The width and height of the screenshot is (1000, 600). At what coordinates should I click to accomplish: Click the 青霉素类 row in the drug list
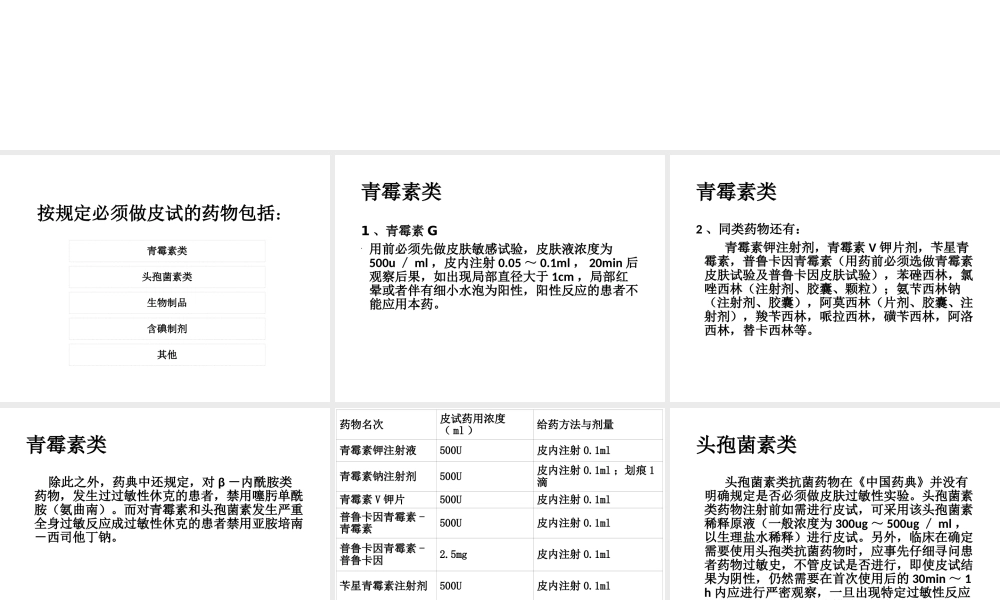(x=166, y=251)
